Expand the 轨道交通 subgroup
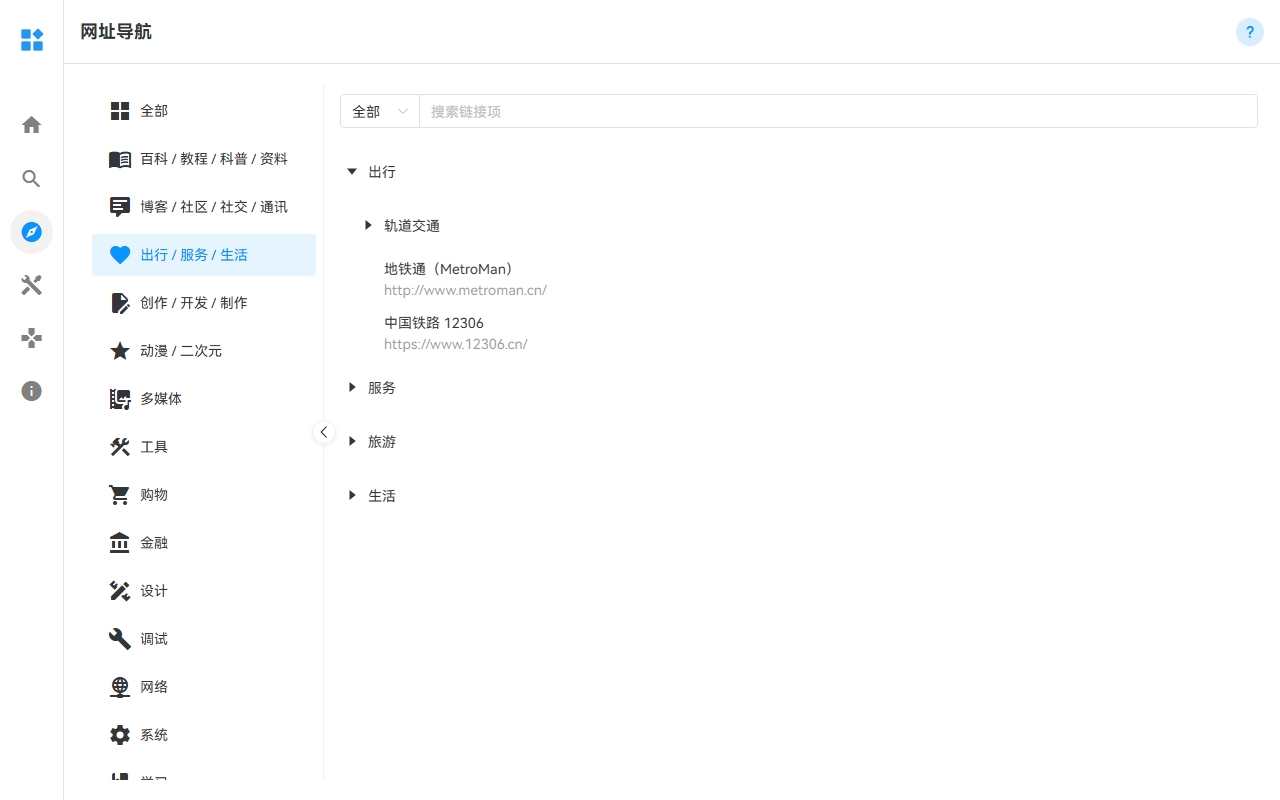The image size is (1280, 800). [368, 226]
